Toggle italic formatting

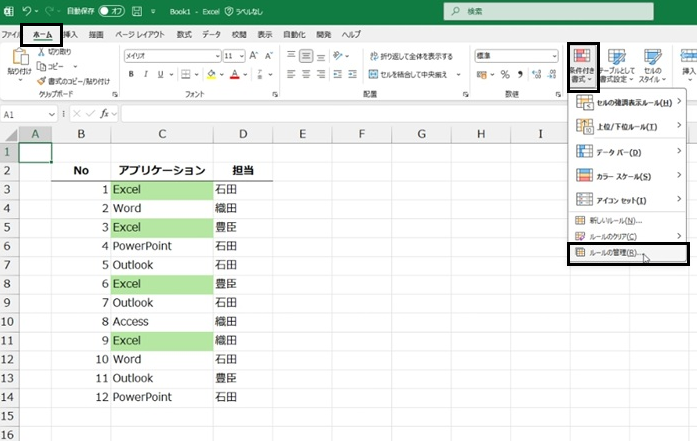pyautogui.click(x=147, y=74)
